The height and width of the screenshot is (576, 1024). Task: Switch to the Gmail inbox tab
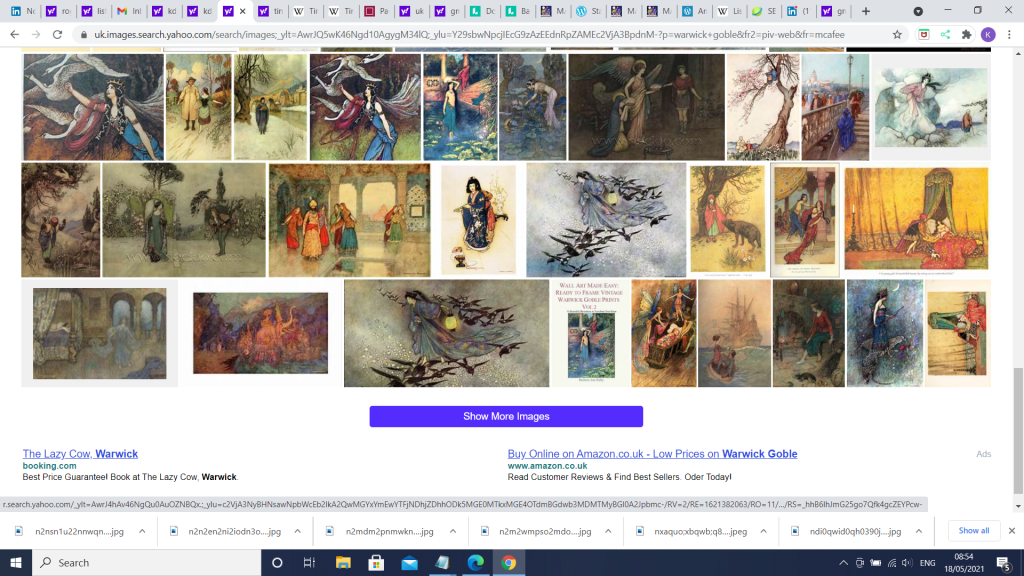pyautogui.click(x=128, y=11)
